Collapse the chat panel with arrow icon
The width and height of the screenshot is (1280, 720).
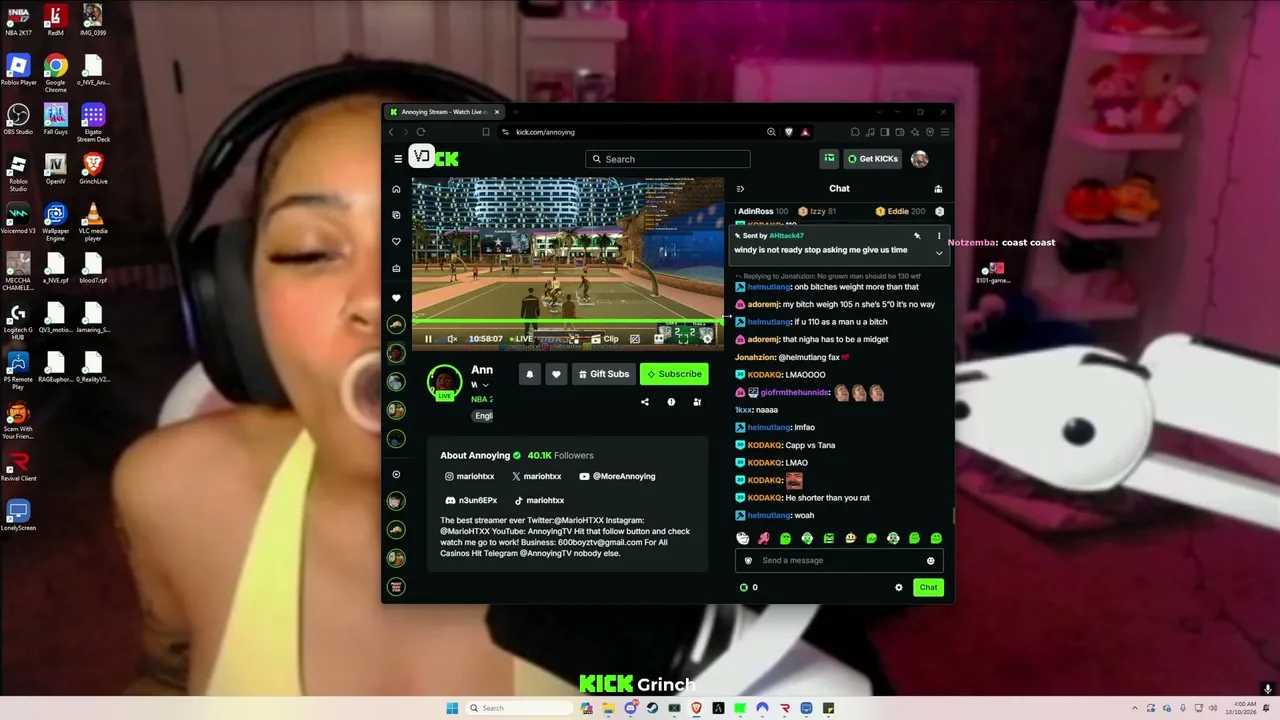coord(740,189)
